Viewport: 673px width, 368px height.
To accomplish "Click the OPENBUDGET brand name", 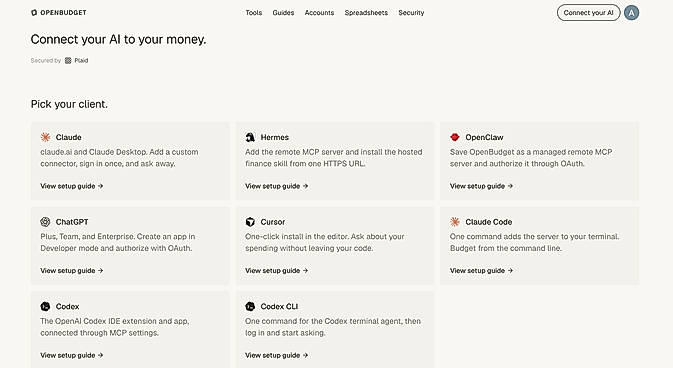I will [x=63, y=13].
